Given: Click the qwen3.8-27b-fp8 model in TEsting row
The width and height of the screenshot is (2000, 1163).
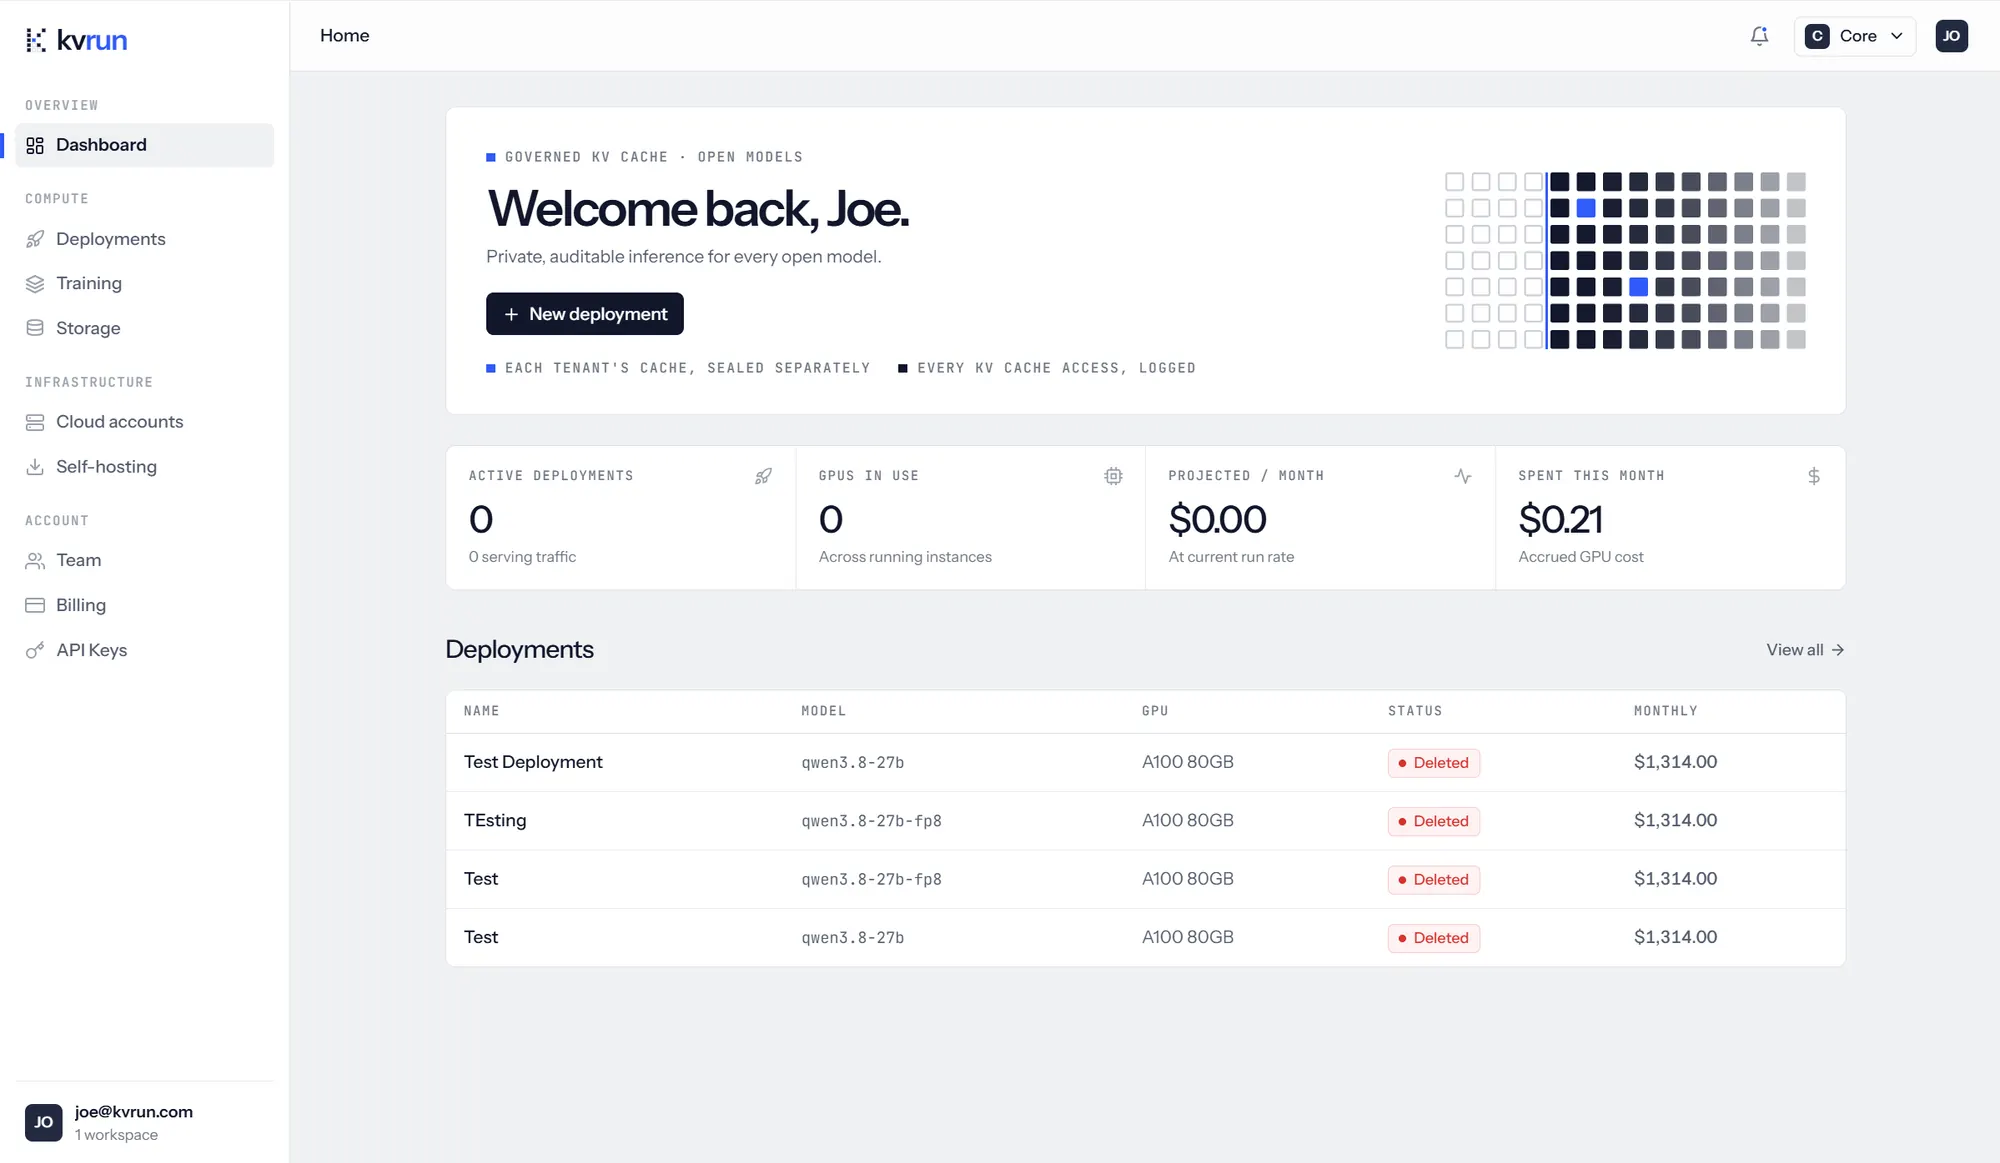Looking at the screenshot, I should [871, 821].
